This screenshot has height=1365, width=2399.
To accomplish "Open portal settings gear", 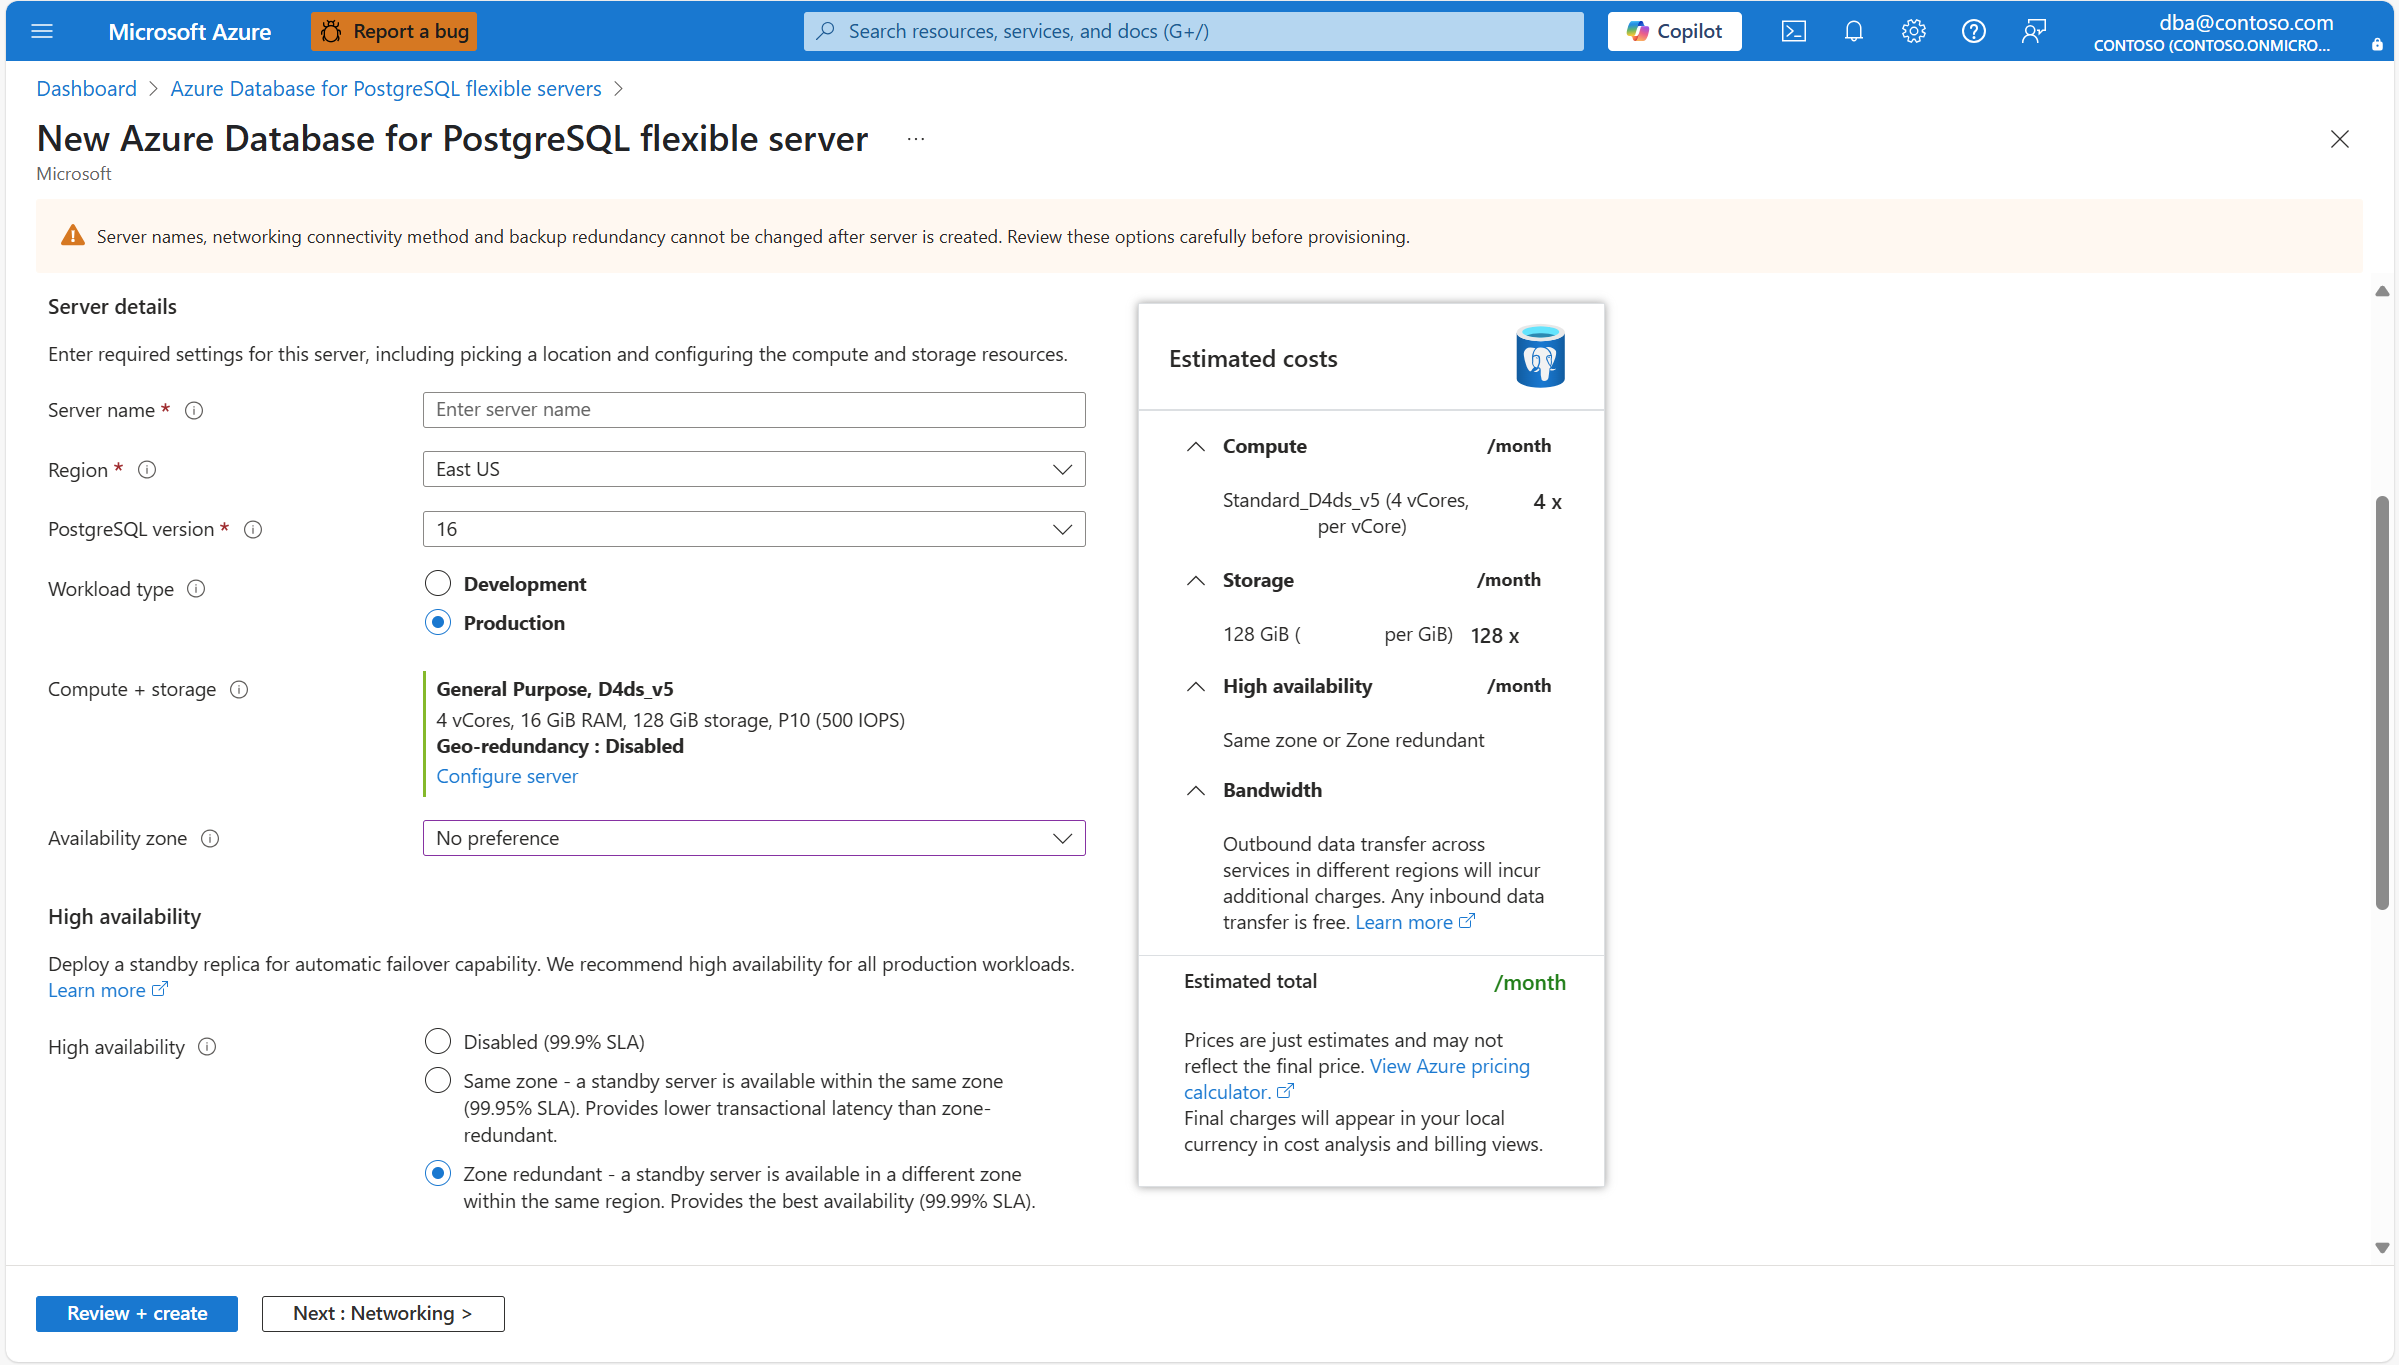I will (x=1913, y=31).
